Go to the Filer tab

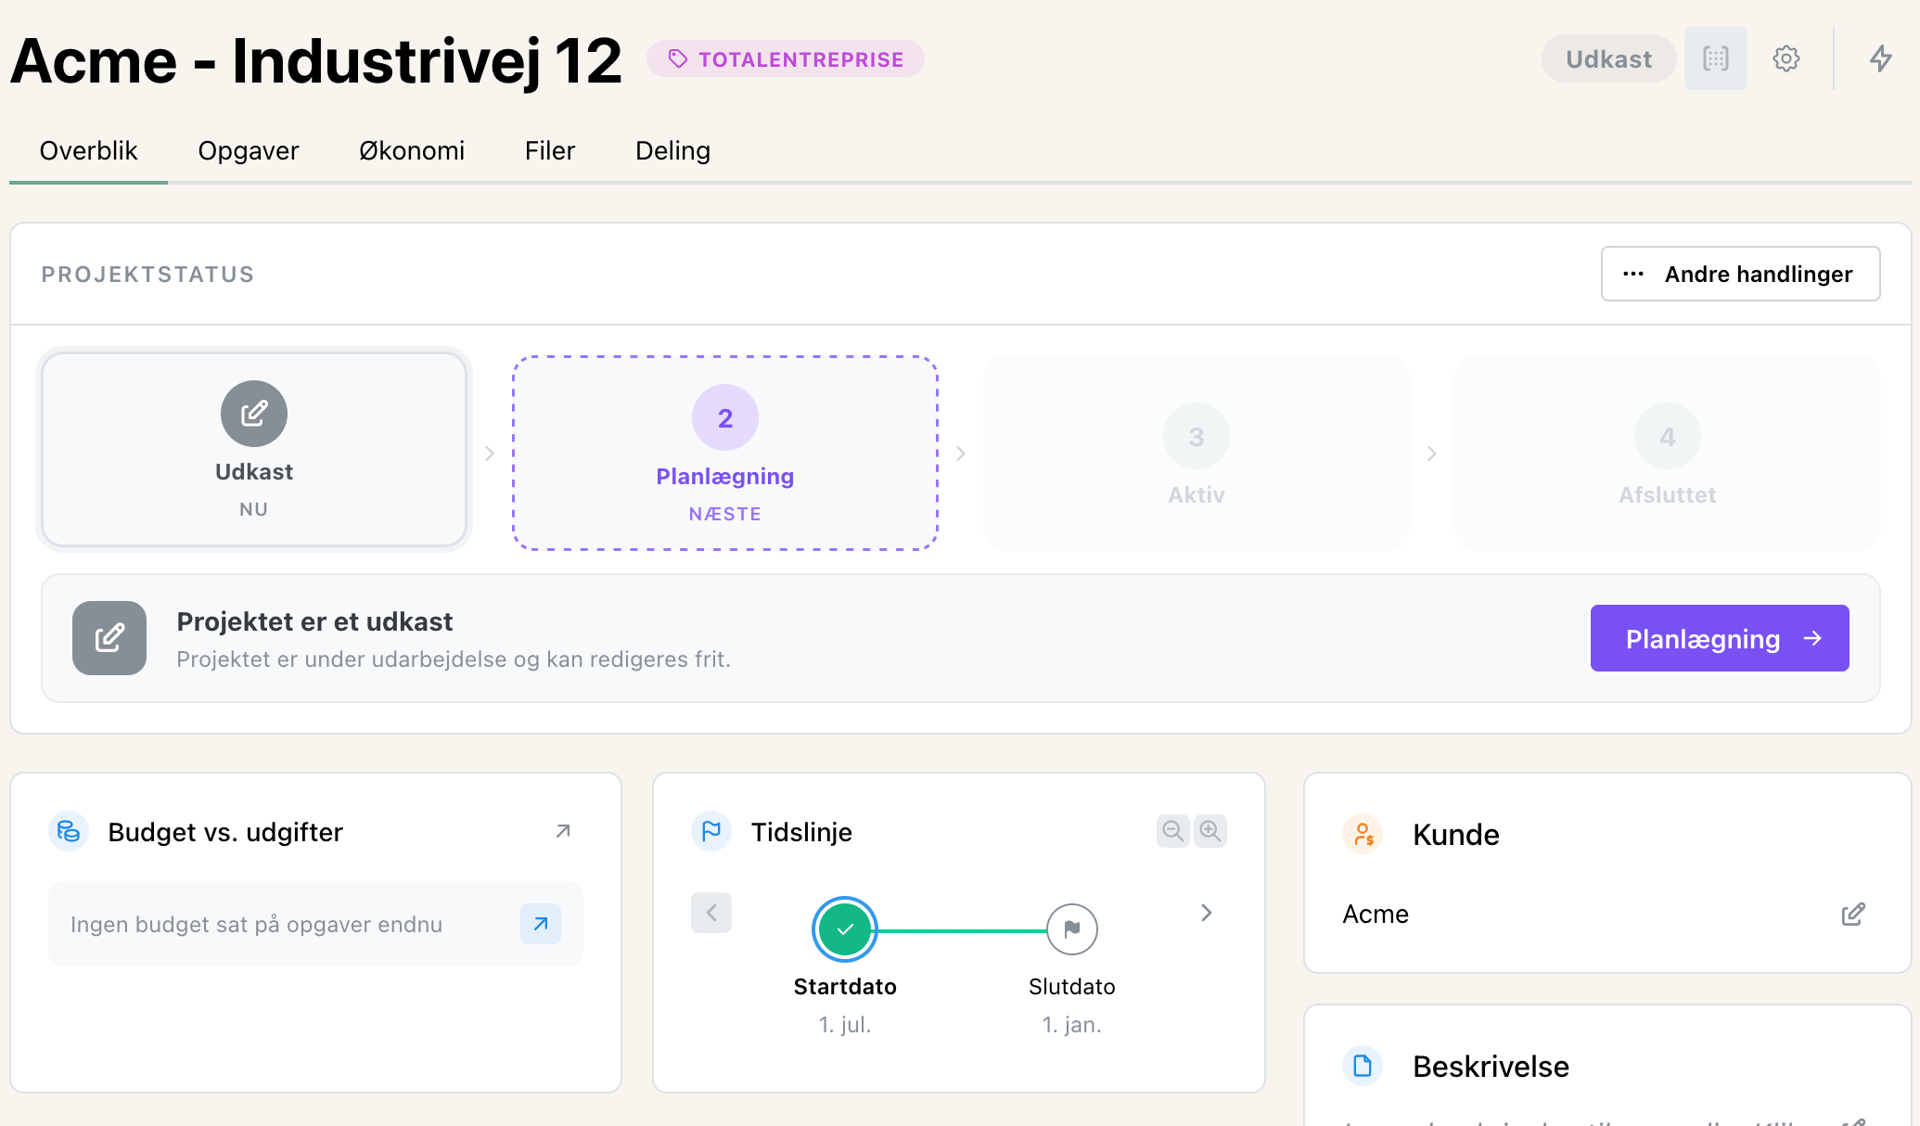point(550,150)
